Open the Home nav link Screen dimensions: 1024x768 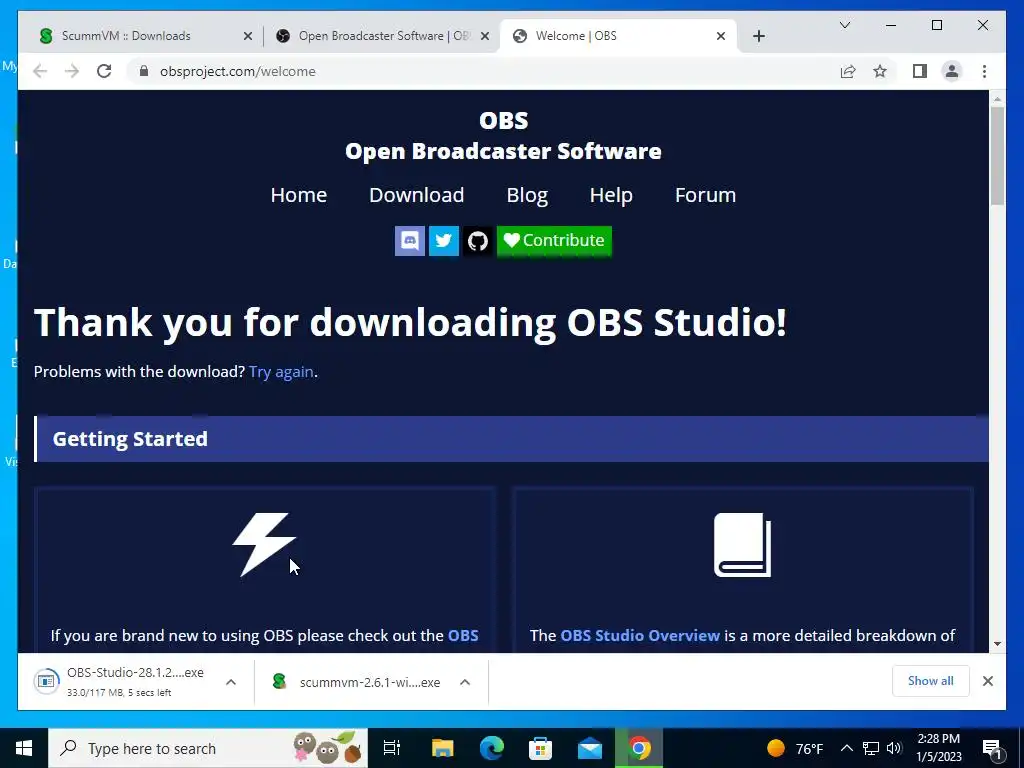pyautogui.click(x=298, y=195)
